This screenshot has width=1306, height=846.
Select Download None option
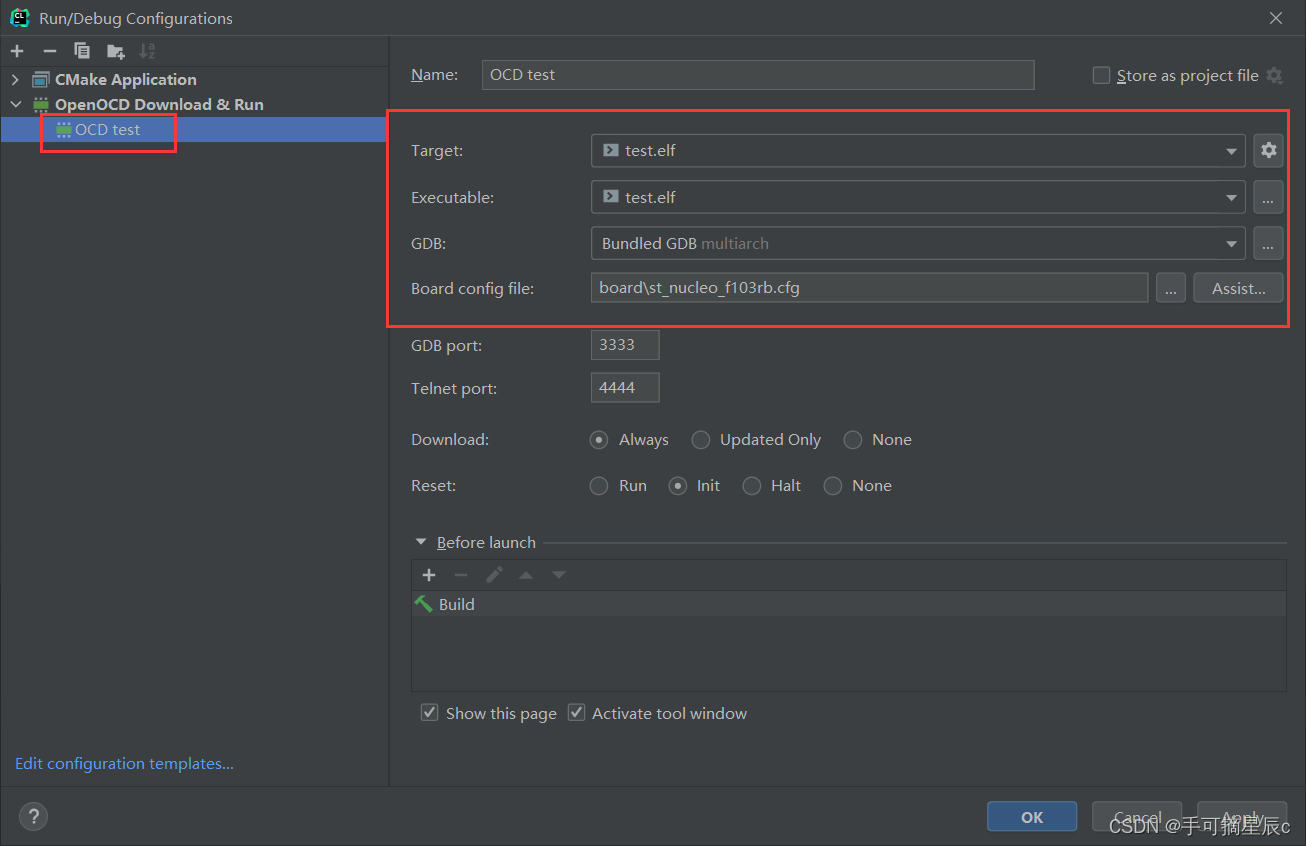(853, 440)
